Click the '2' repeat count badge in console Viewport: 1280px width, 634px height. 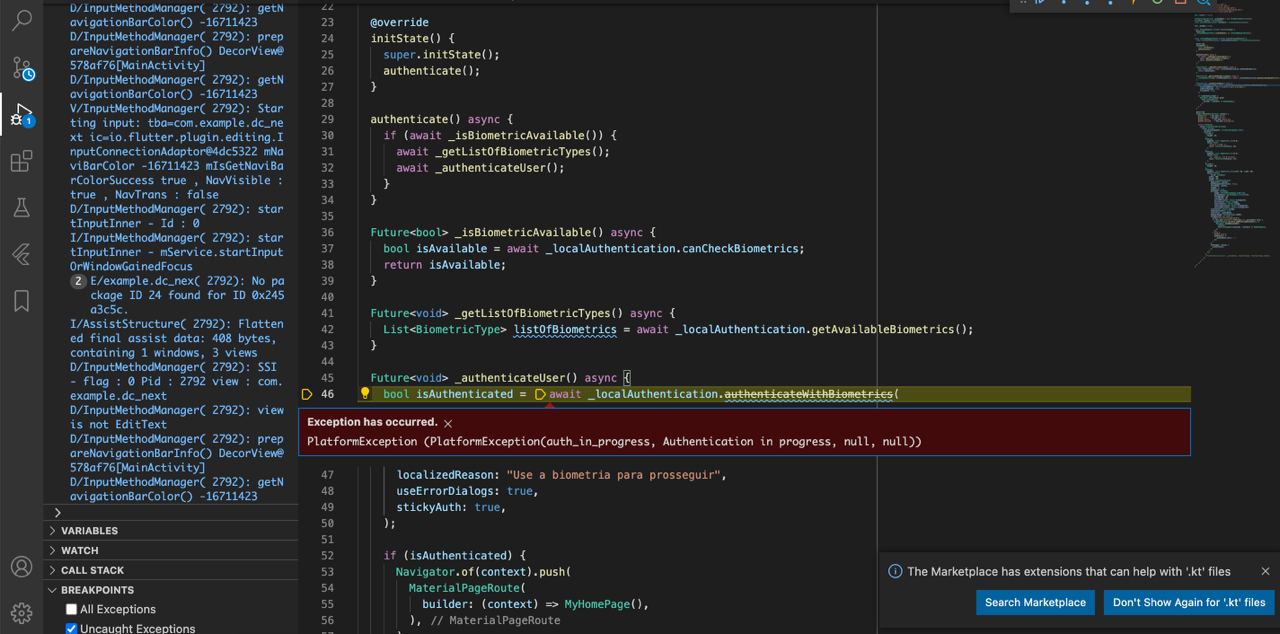tap(78, 282)
